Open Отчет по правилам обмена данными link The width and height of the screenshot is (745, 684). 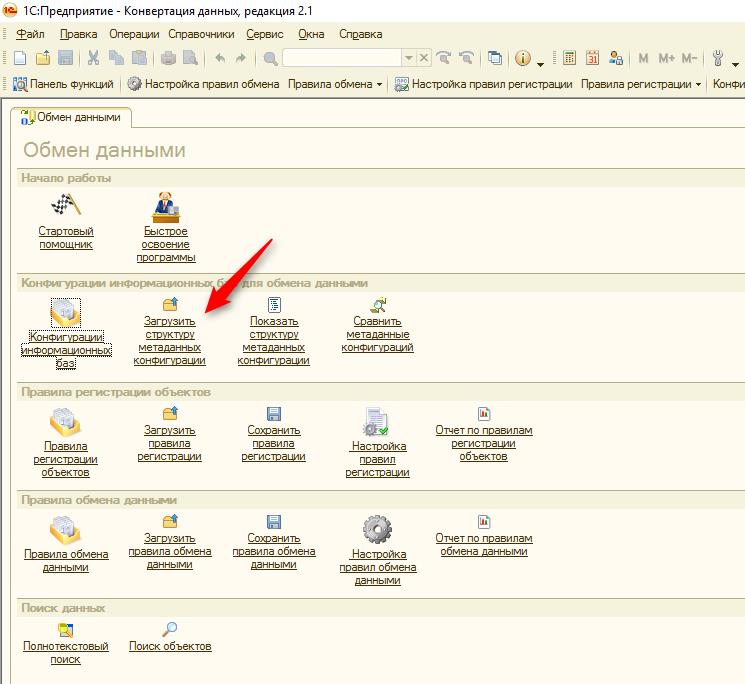[484, 544]
